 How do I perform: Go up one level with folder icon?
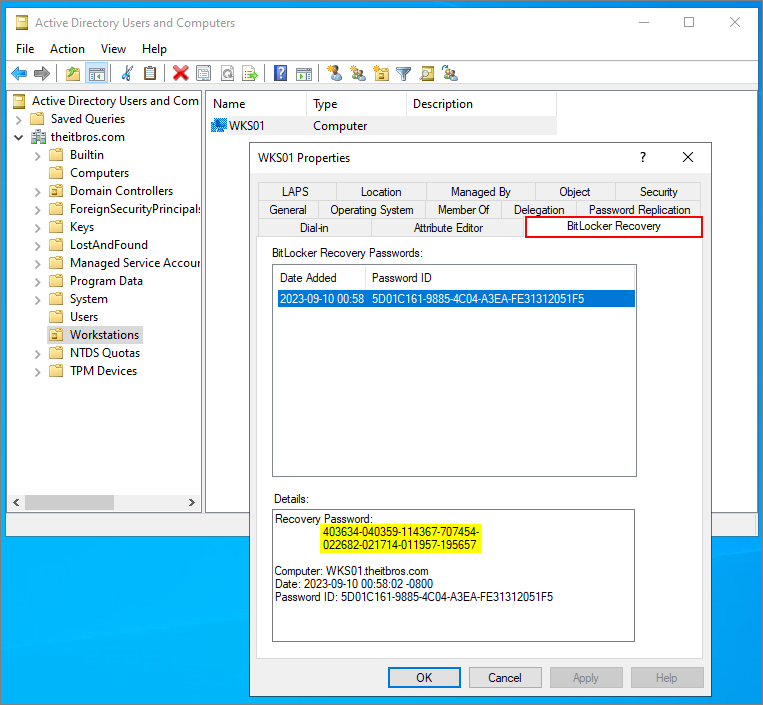click(x=73, y=73)
